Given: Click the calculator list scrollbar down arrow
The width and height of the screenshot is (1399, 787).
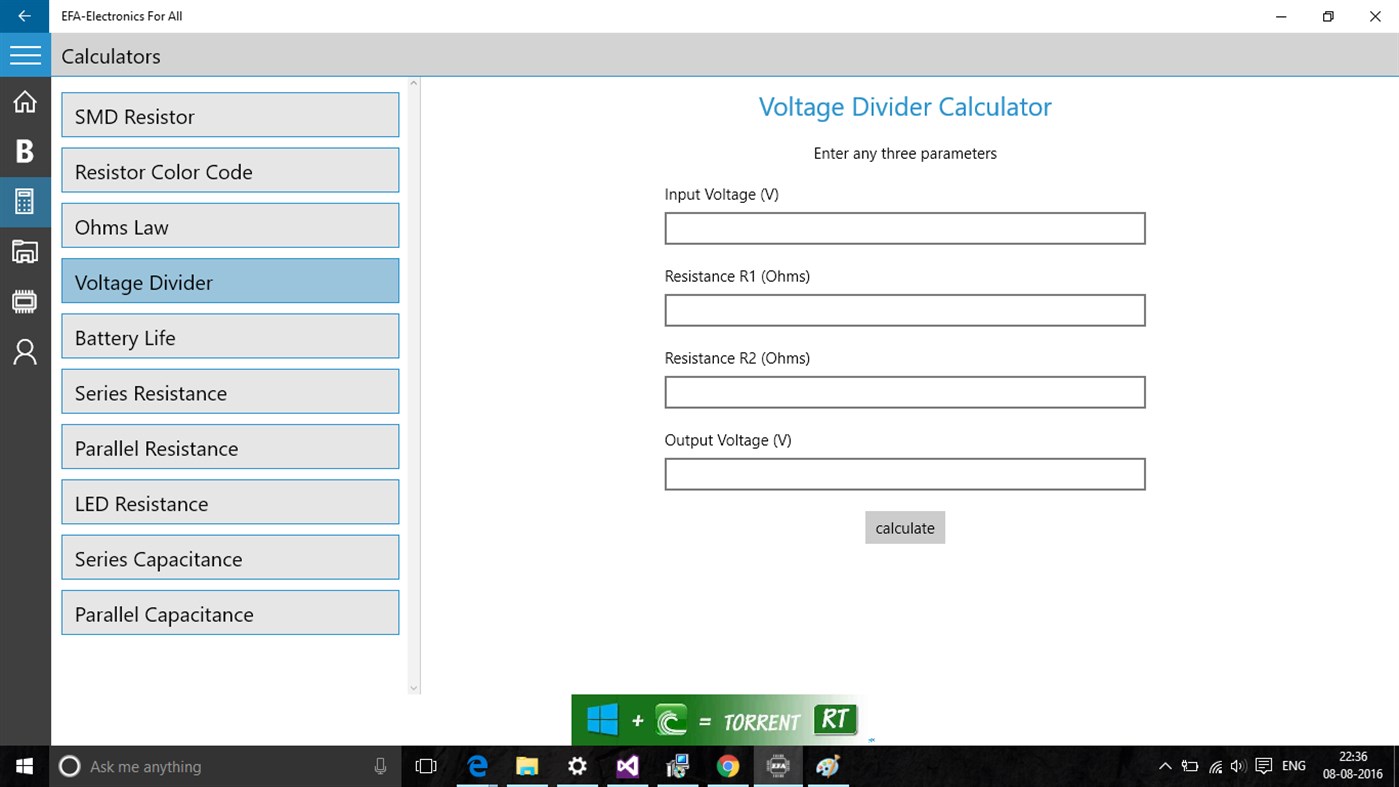Looking at the screenshot, I should click(x=414, y=688).
